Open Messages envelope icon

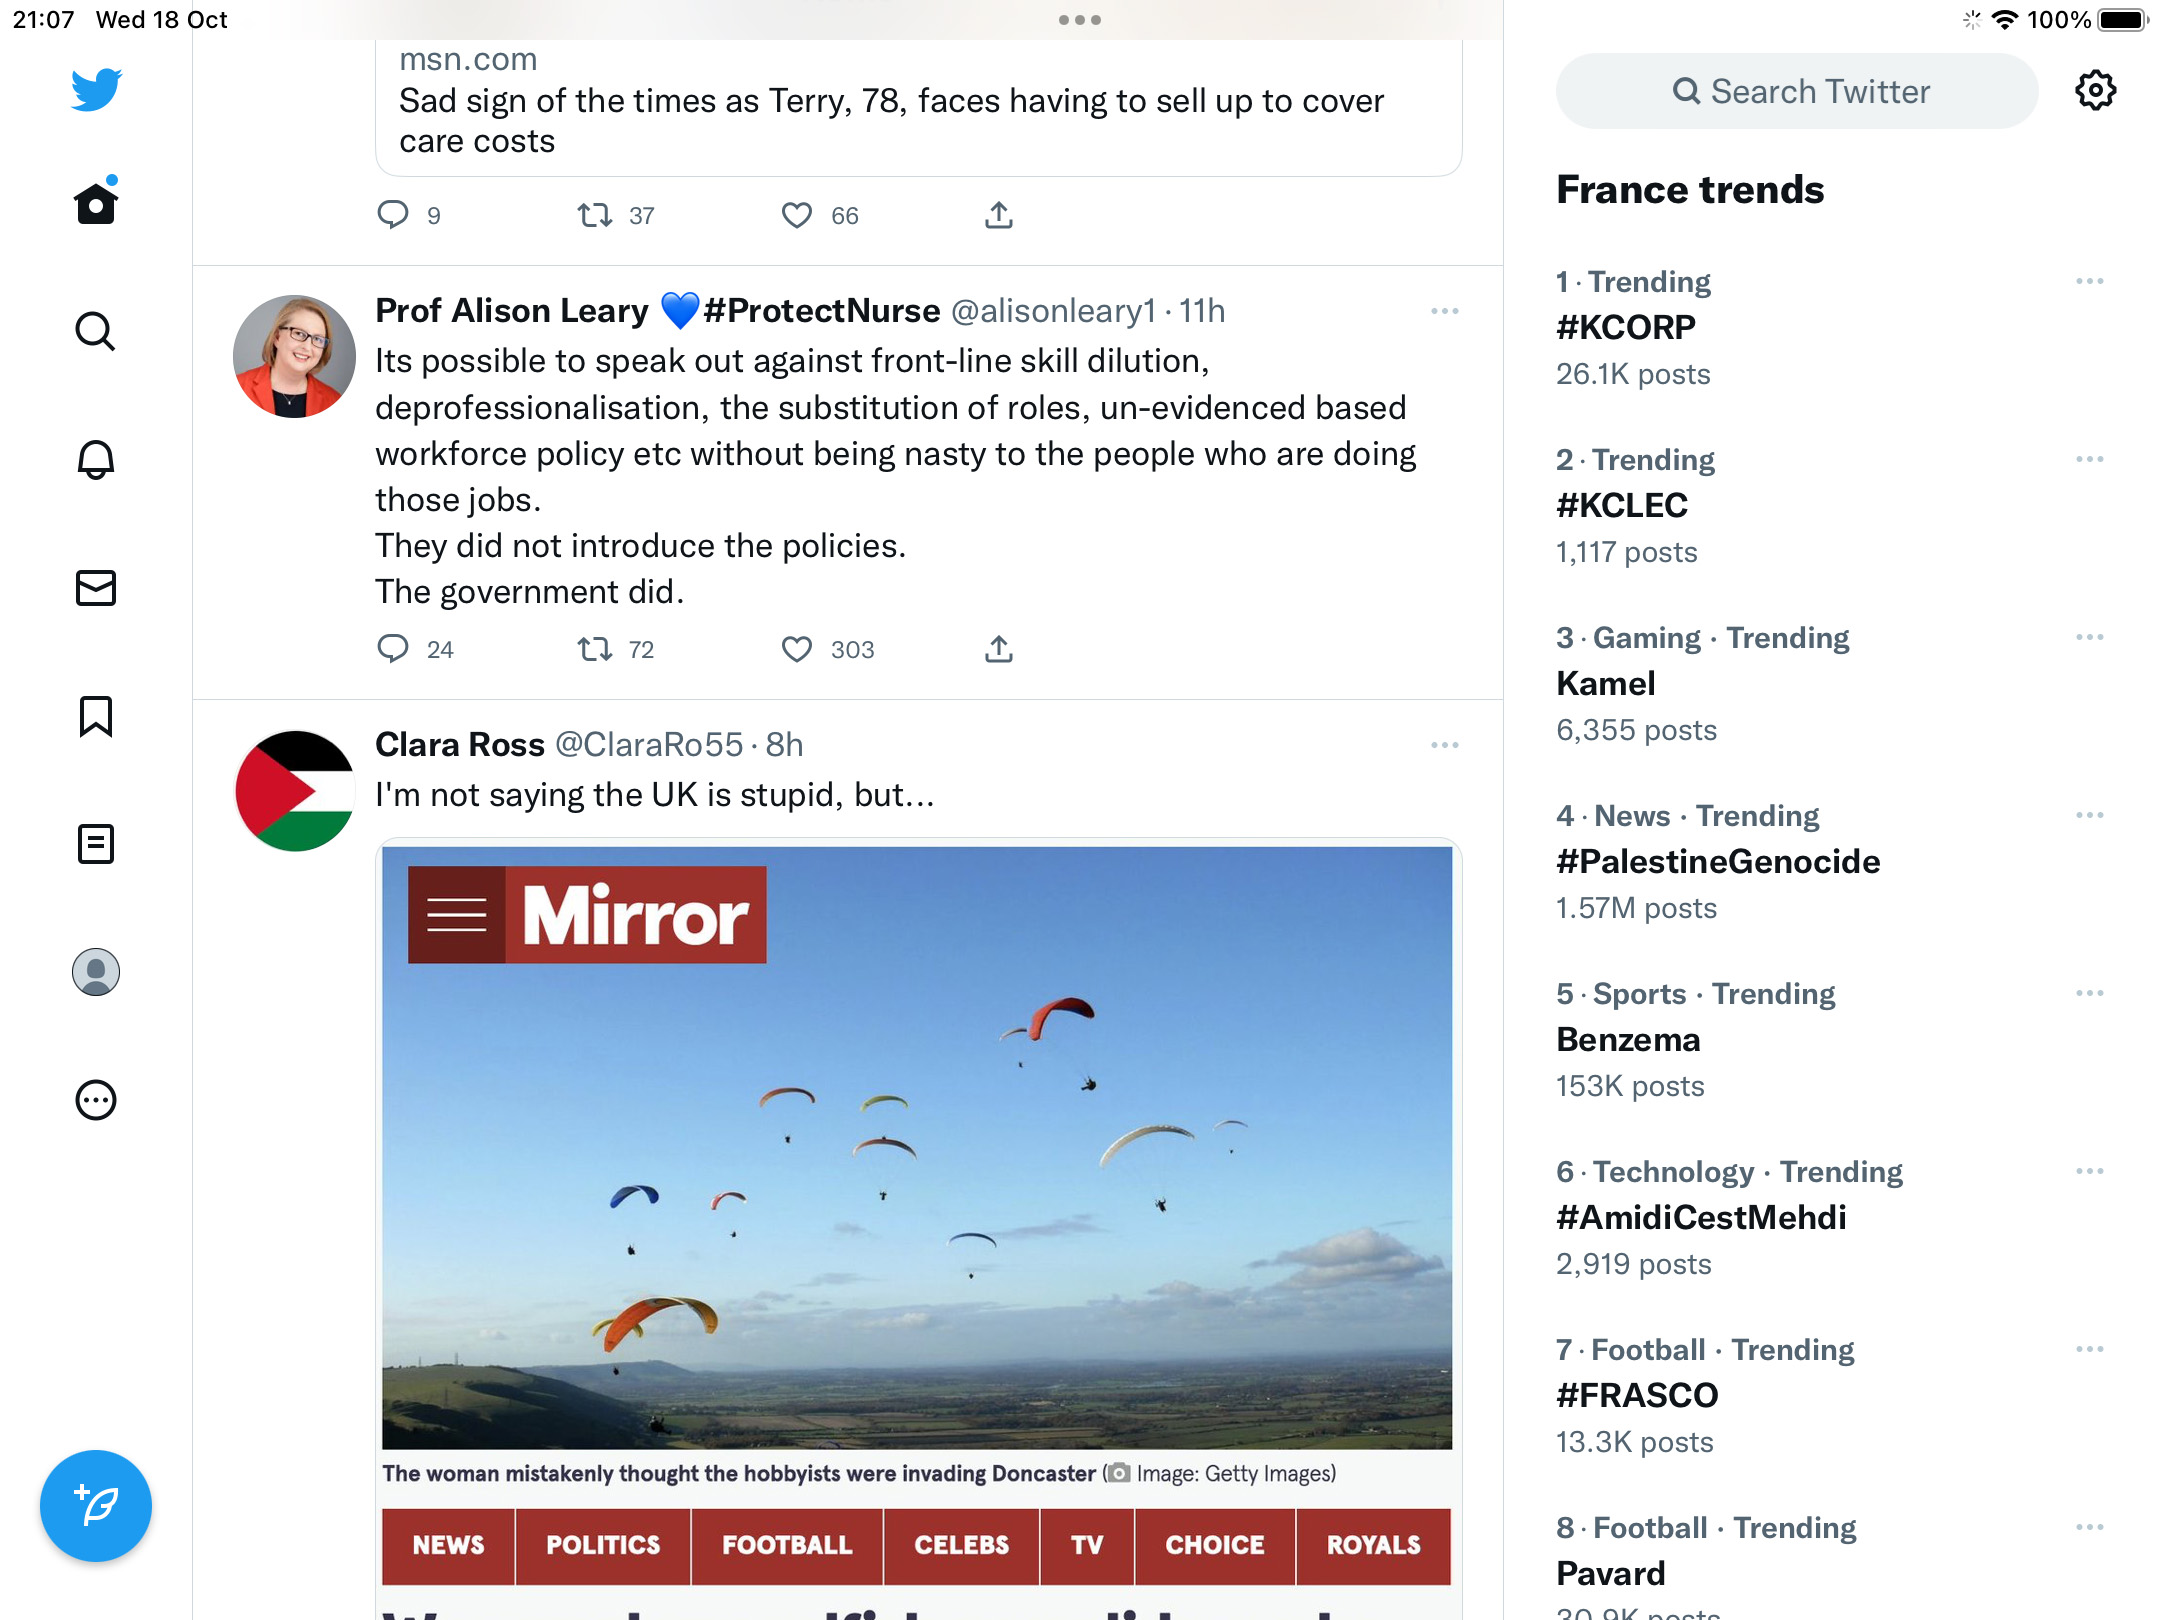coord(96,588)
